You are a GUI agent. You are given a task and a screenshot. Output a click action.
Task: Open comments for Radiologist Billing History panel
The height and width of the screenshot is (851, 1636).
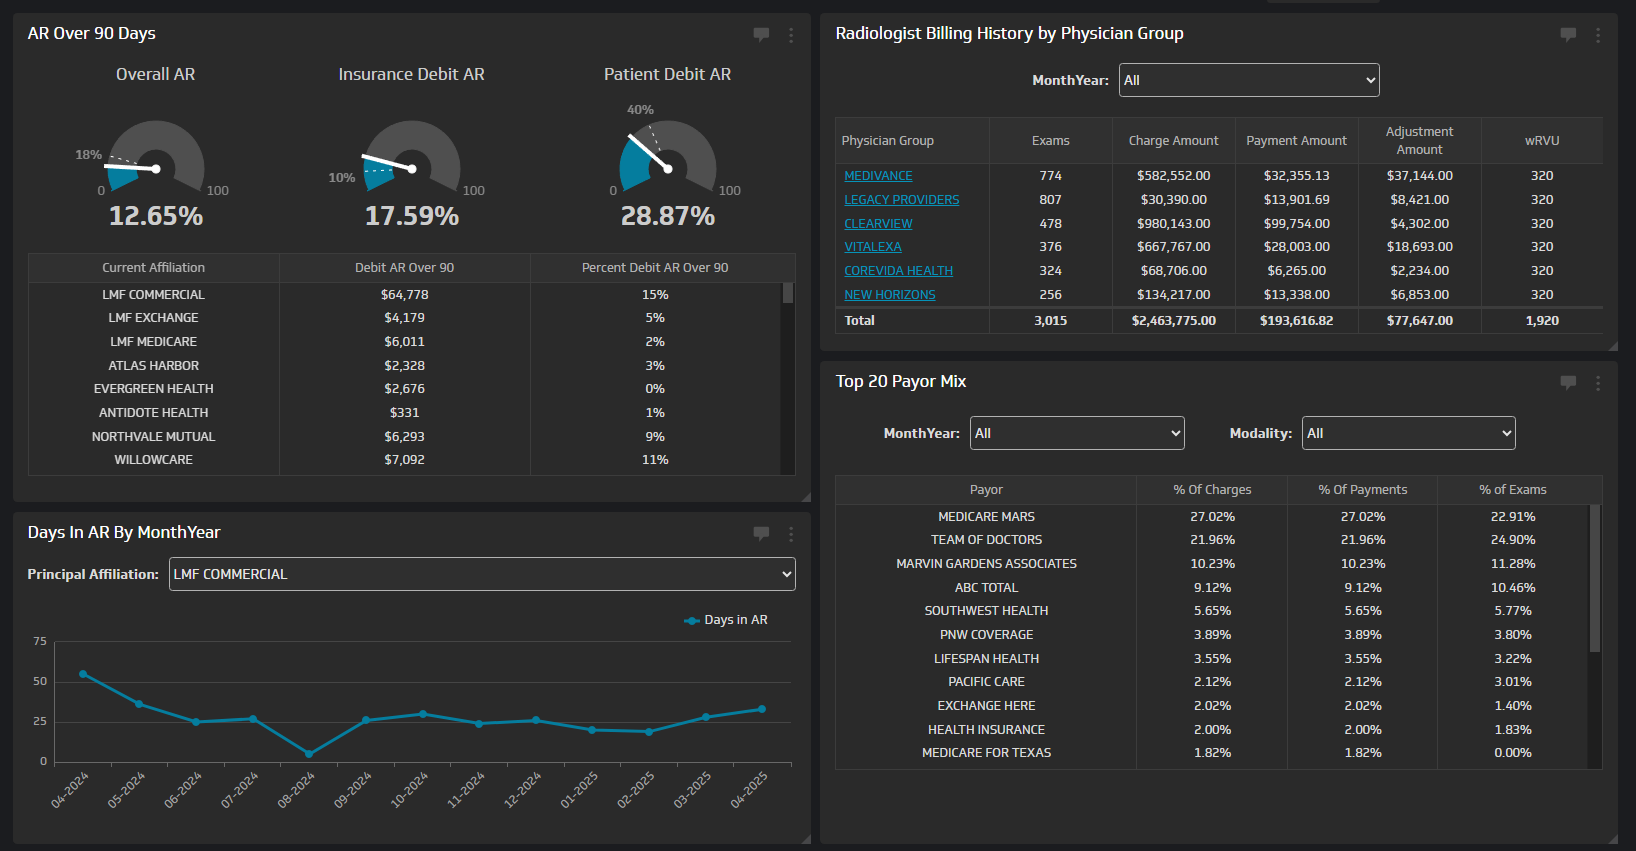click(x=1568, y=34)
